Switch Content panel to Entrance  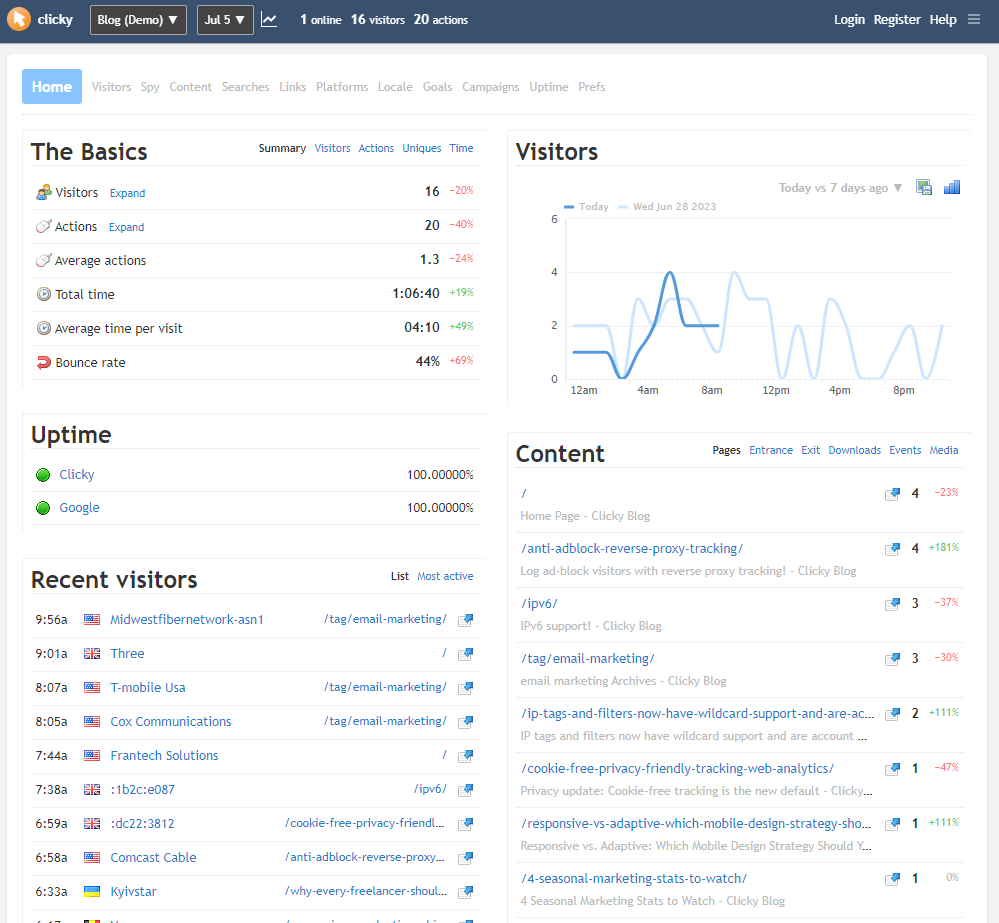[x=771, y=450]
